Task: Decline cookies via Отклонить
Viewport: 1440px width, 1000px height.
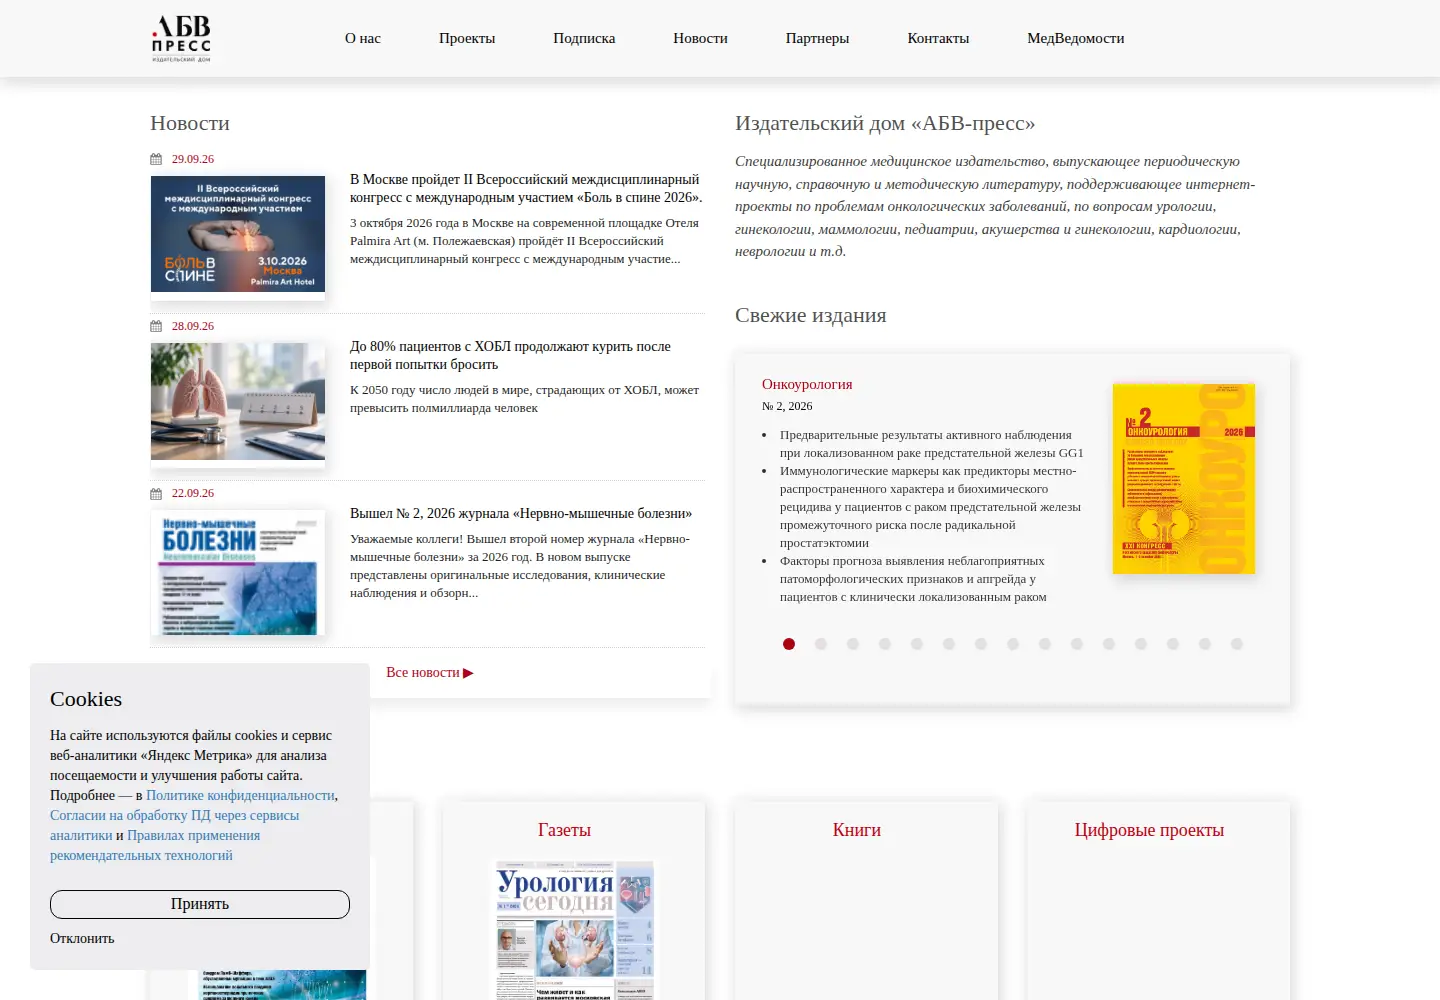Action: coord(82,938)
